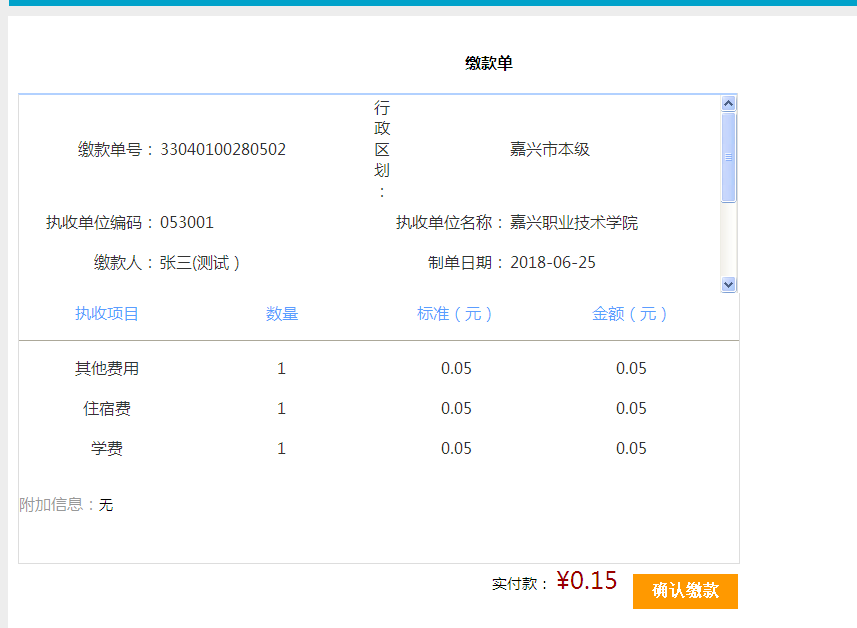
Task: Click the 数量 column header
Action: (x=282, y=314)
